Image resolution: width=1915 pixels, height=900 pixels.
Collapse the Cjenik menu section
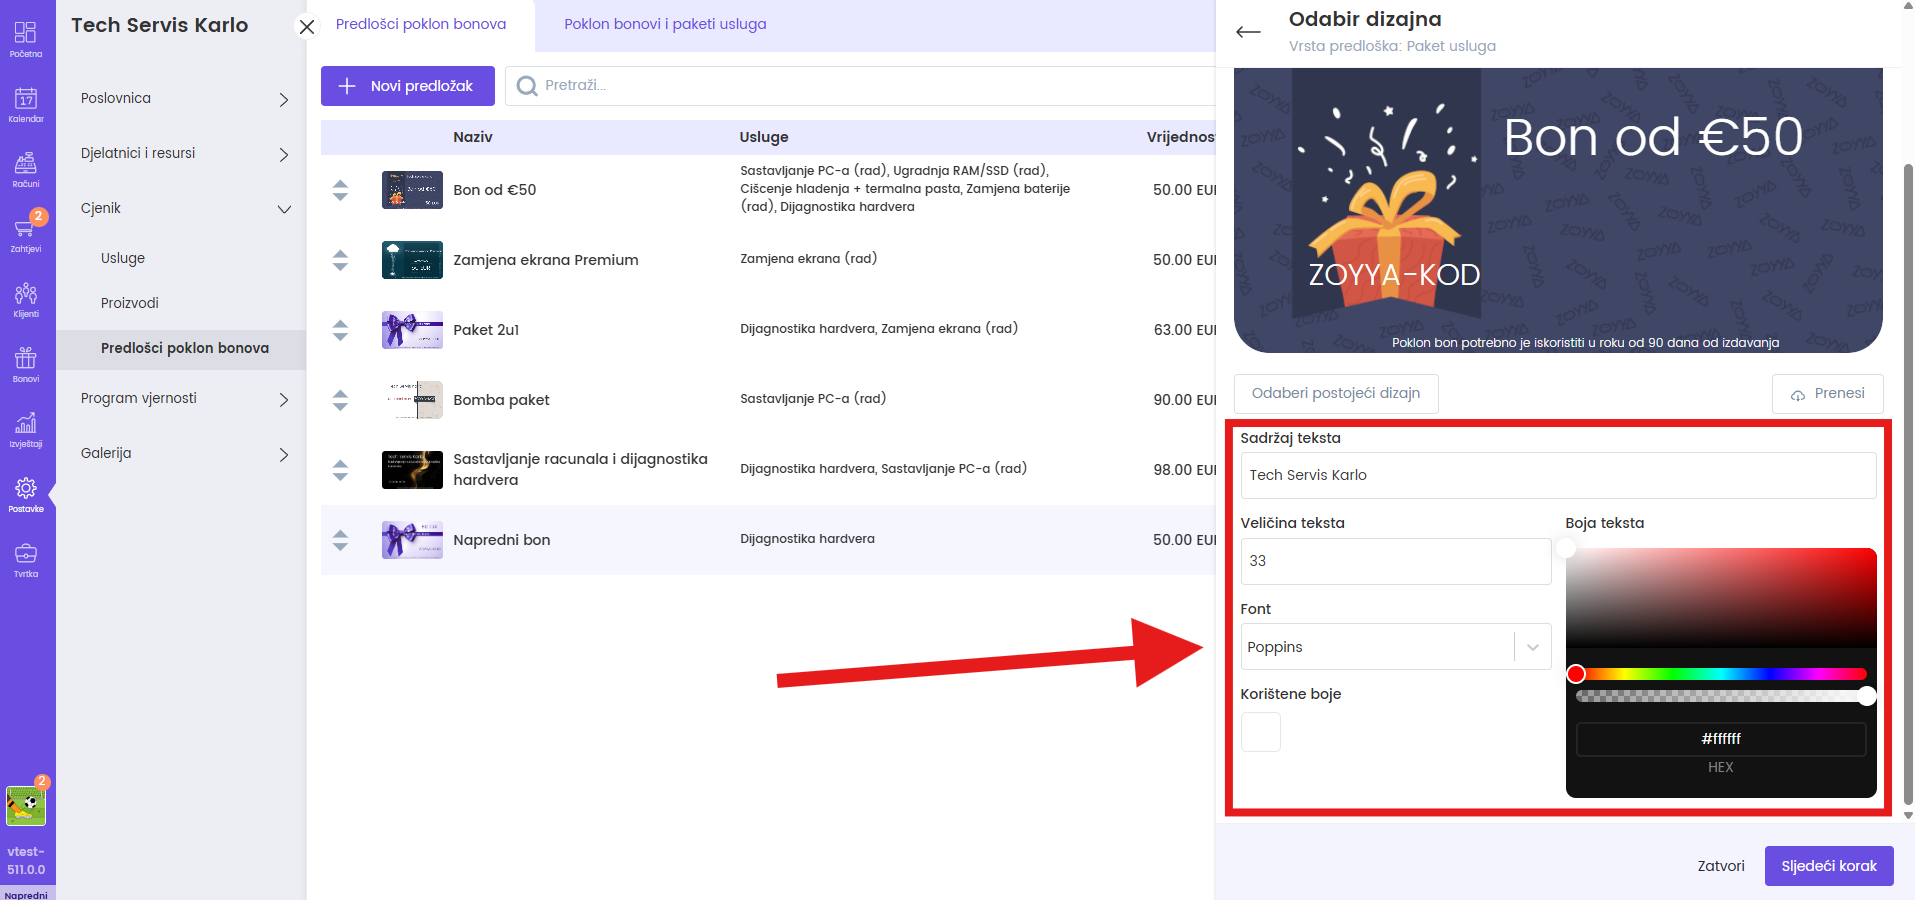(x=184, y=209)
